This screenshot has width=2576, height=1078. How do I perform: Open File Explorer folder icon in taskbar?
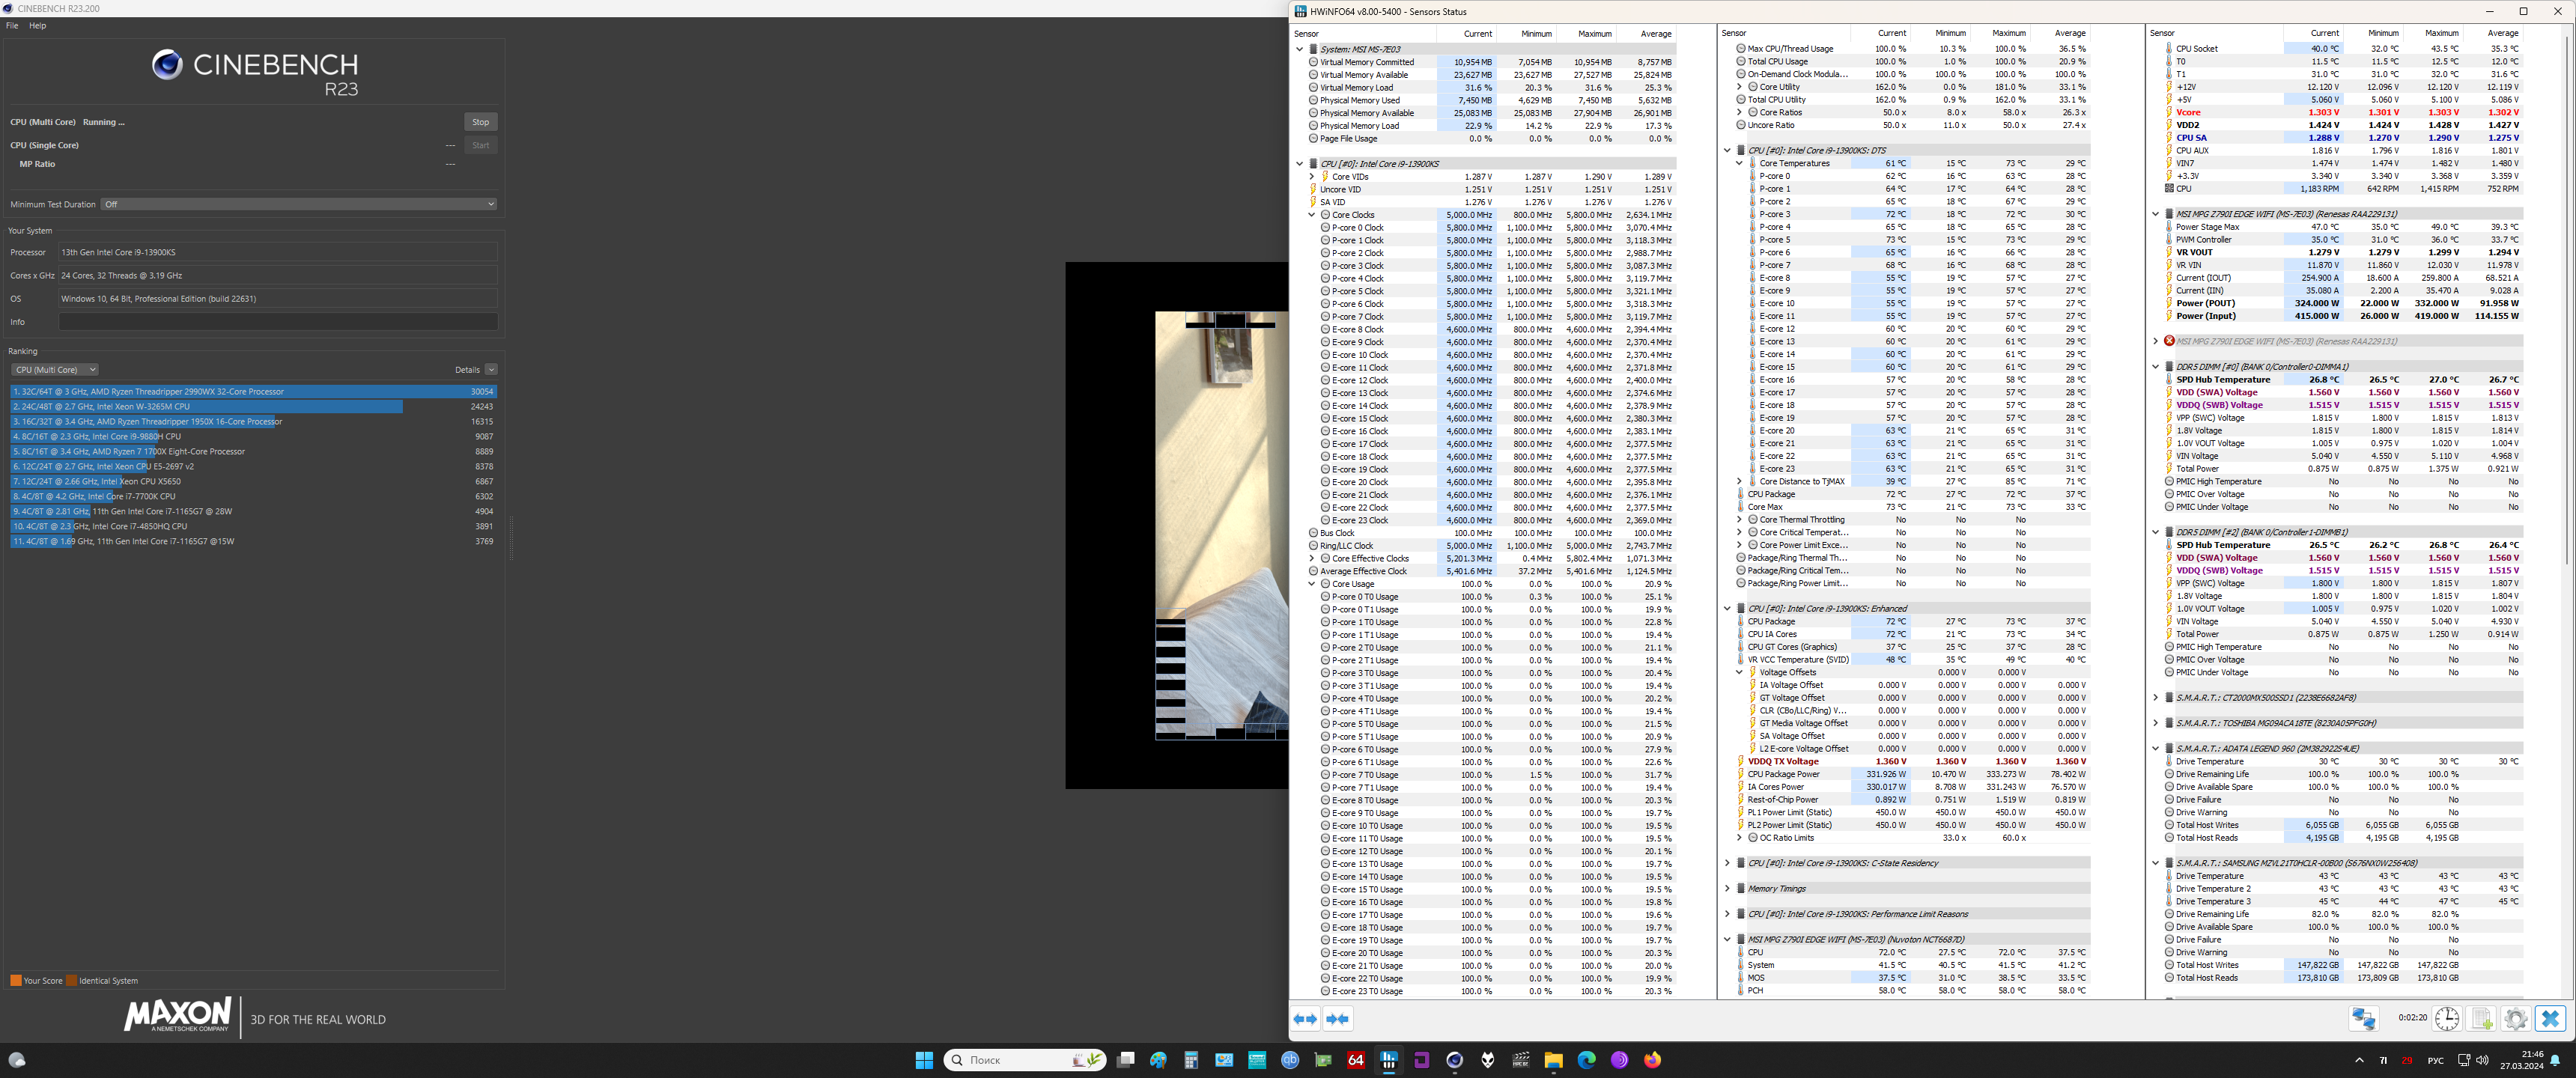1553,1060
